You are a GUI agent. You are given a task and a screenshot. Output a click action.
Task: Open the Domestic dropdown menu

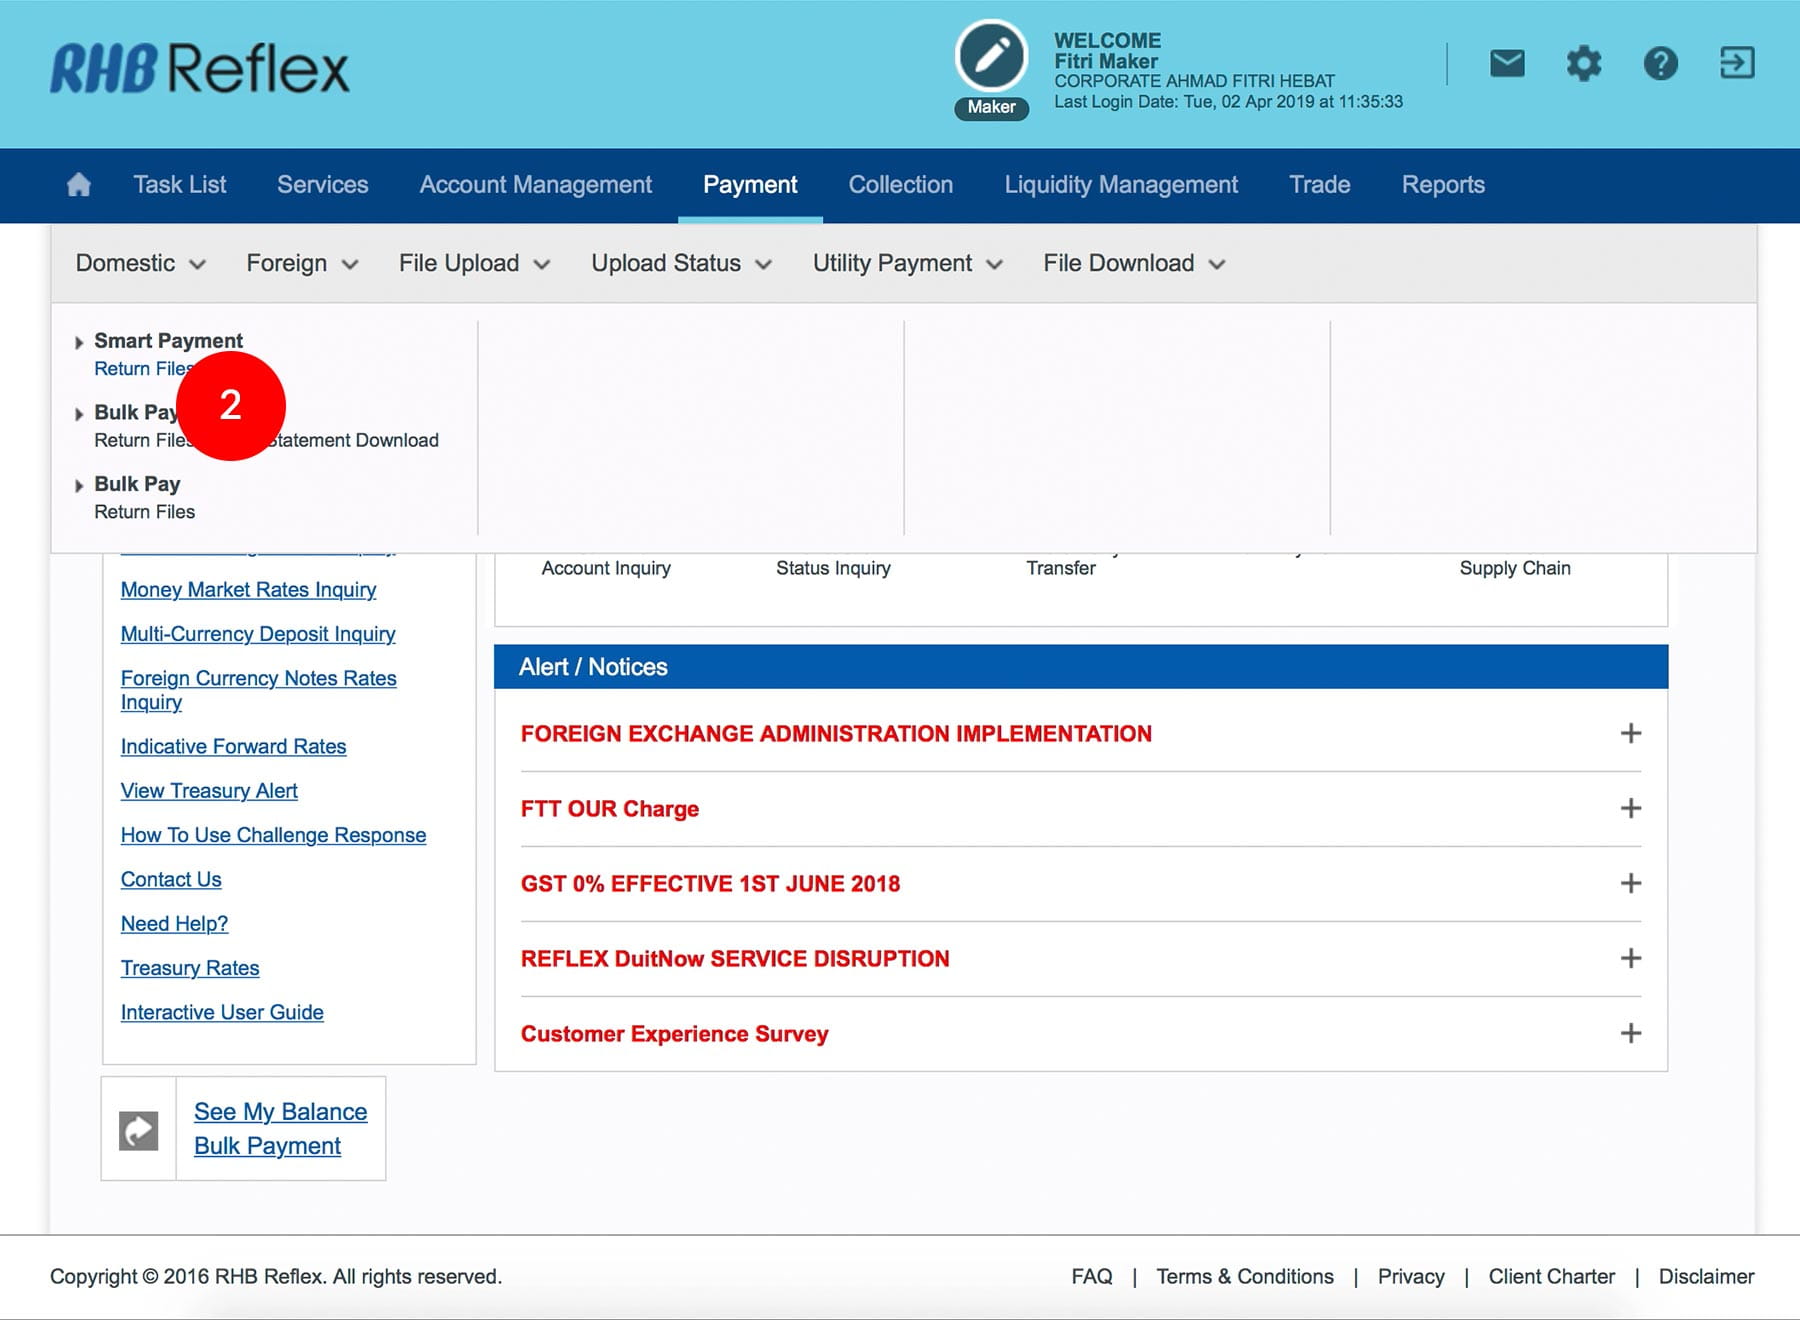point(140,263)
